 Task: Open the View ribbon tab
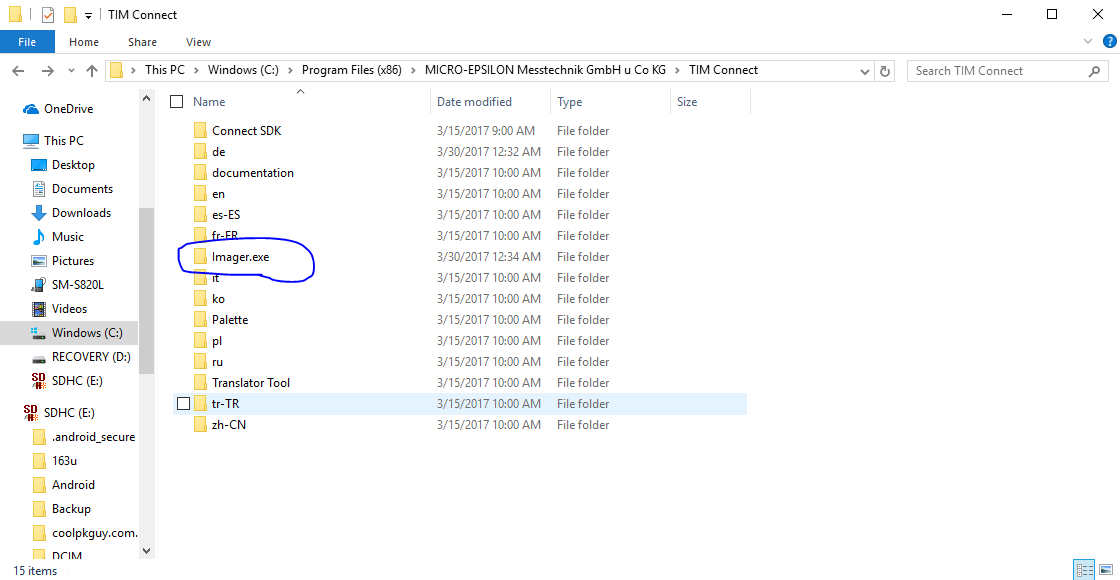(198, 42)
